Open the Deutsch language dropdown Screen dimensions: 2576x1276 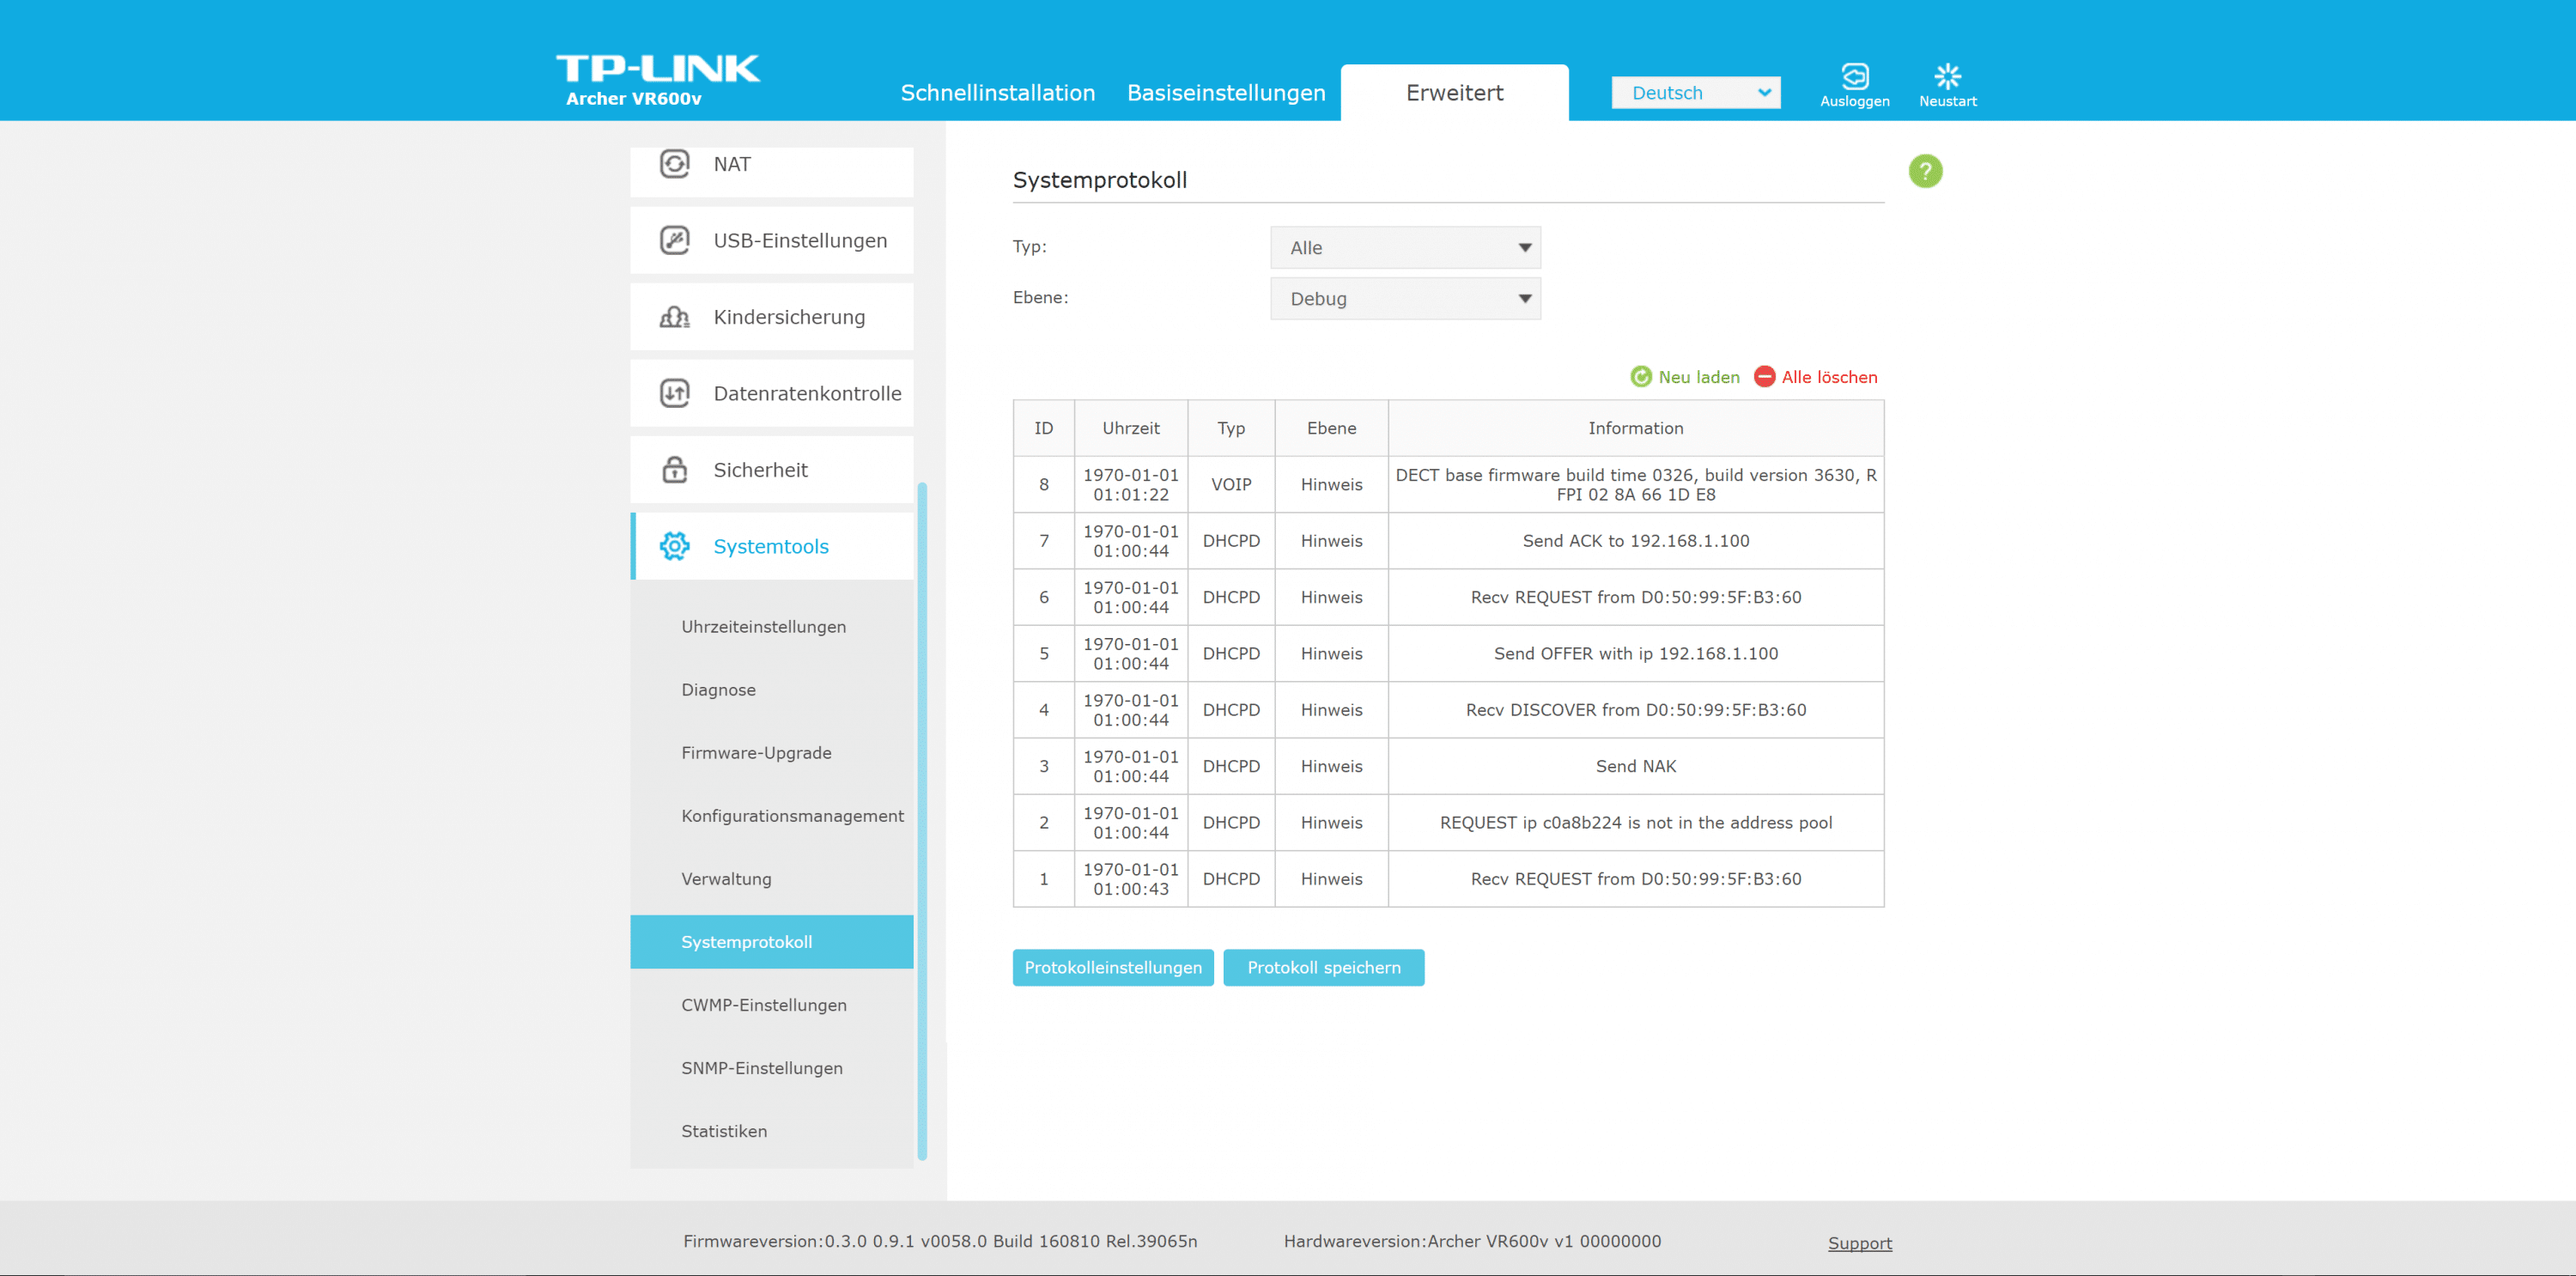pos(1694,93)
